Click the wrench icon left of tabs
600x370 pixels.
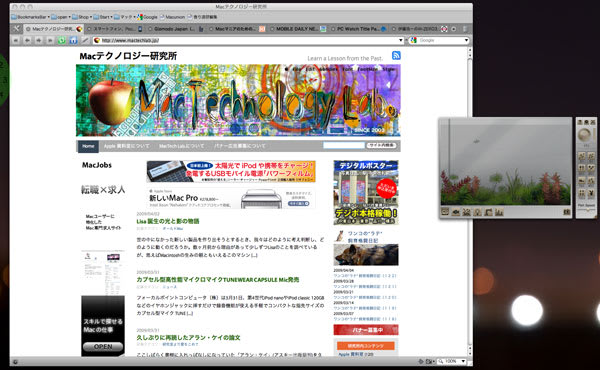point(16,29)
